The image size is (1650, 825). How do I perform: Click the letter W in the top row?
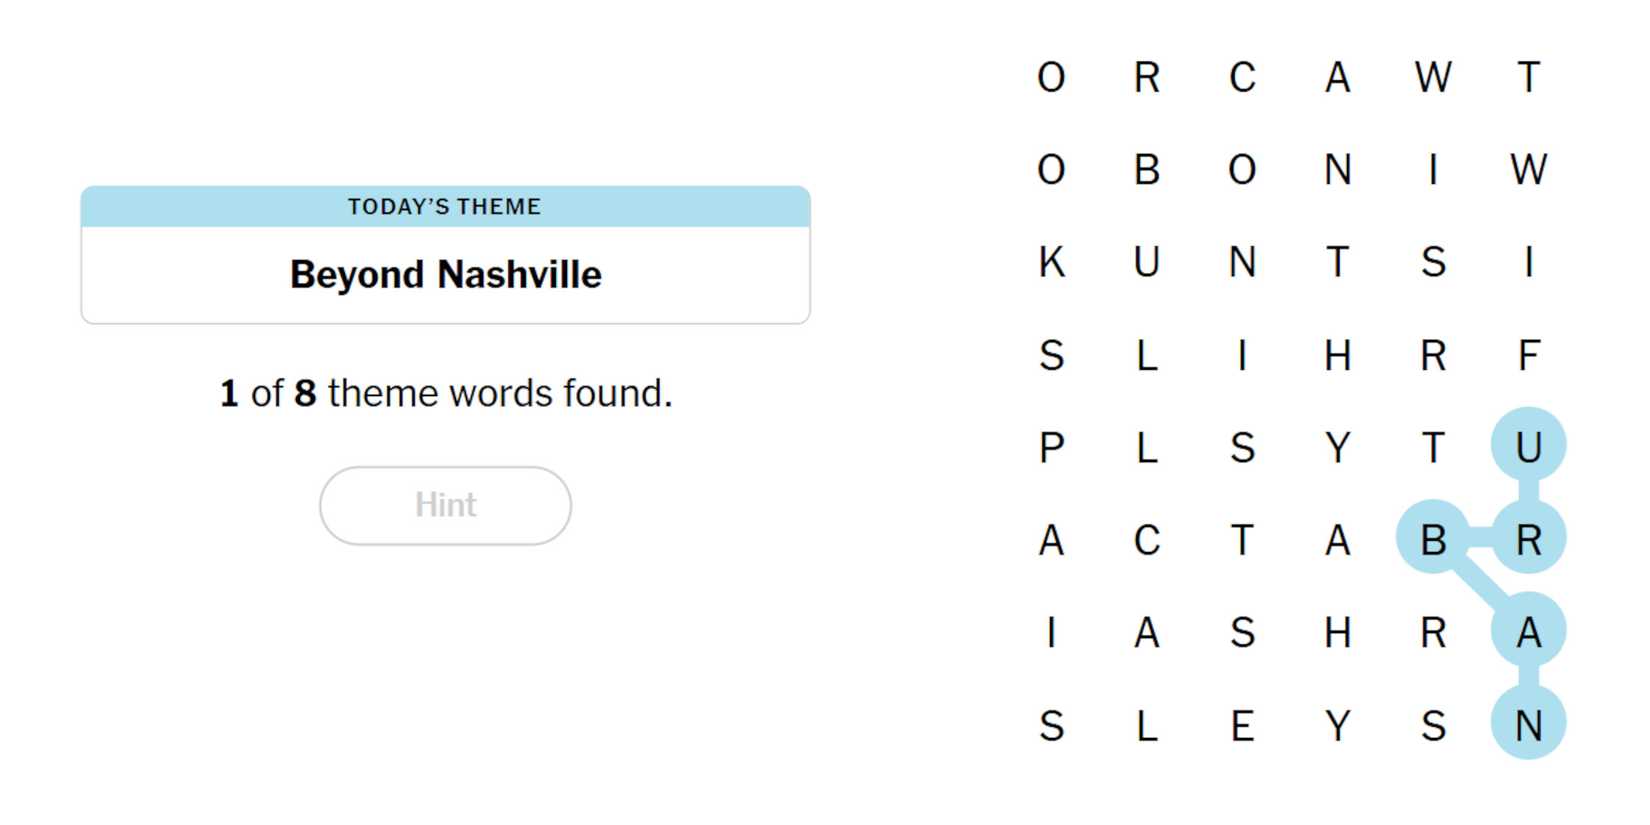(1433, 77)
